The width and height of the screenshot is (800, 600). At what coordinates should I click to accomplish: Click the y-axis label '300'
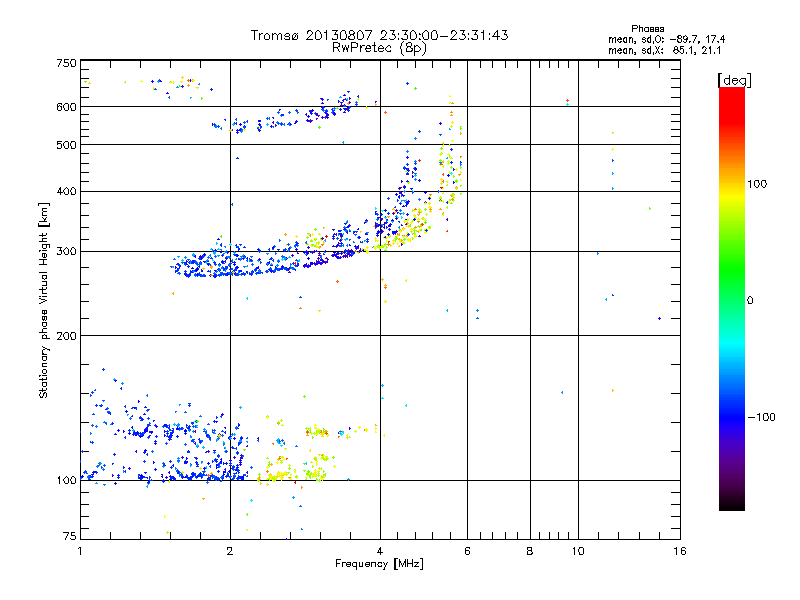66,251
